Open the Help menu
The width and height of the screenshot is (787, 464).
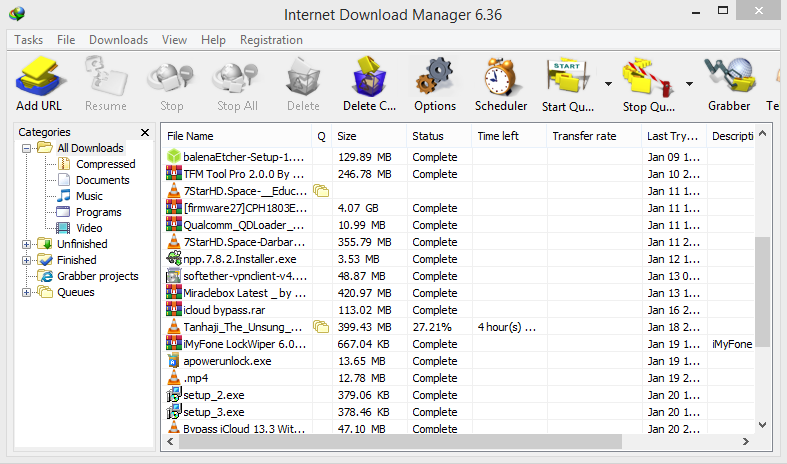point(213,40)
